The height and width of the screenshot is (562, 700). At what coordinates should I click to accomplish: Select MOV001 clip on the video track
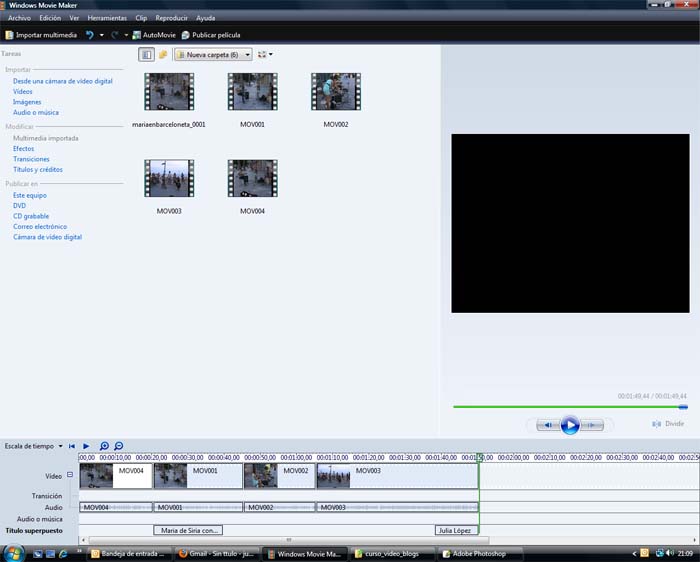click(198, 476)
